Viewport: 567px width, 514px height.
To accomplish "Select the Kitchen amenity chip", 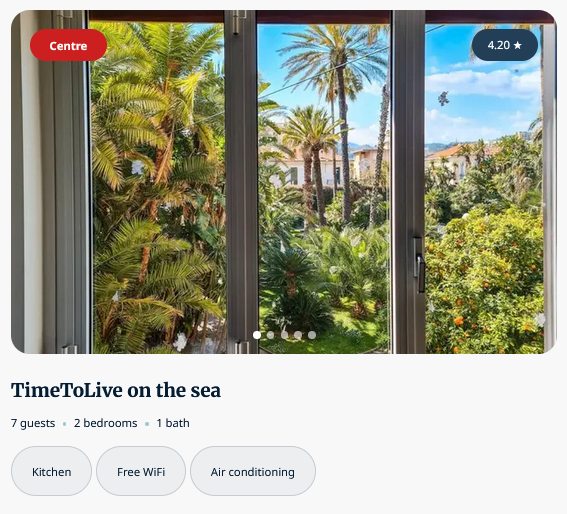I will point(51,471).
